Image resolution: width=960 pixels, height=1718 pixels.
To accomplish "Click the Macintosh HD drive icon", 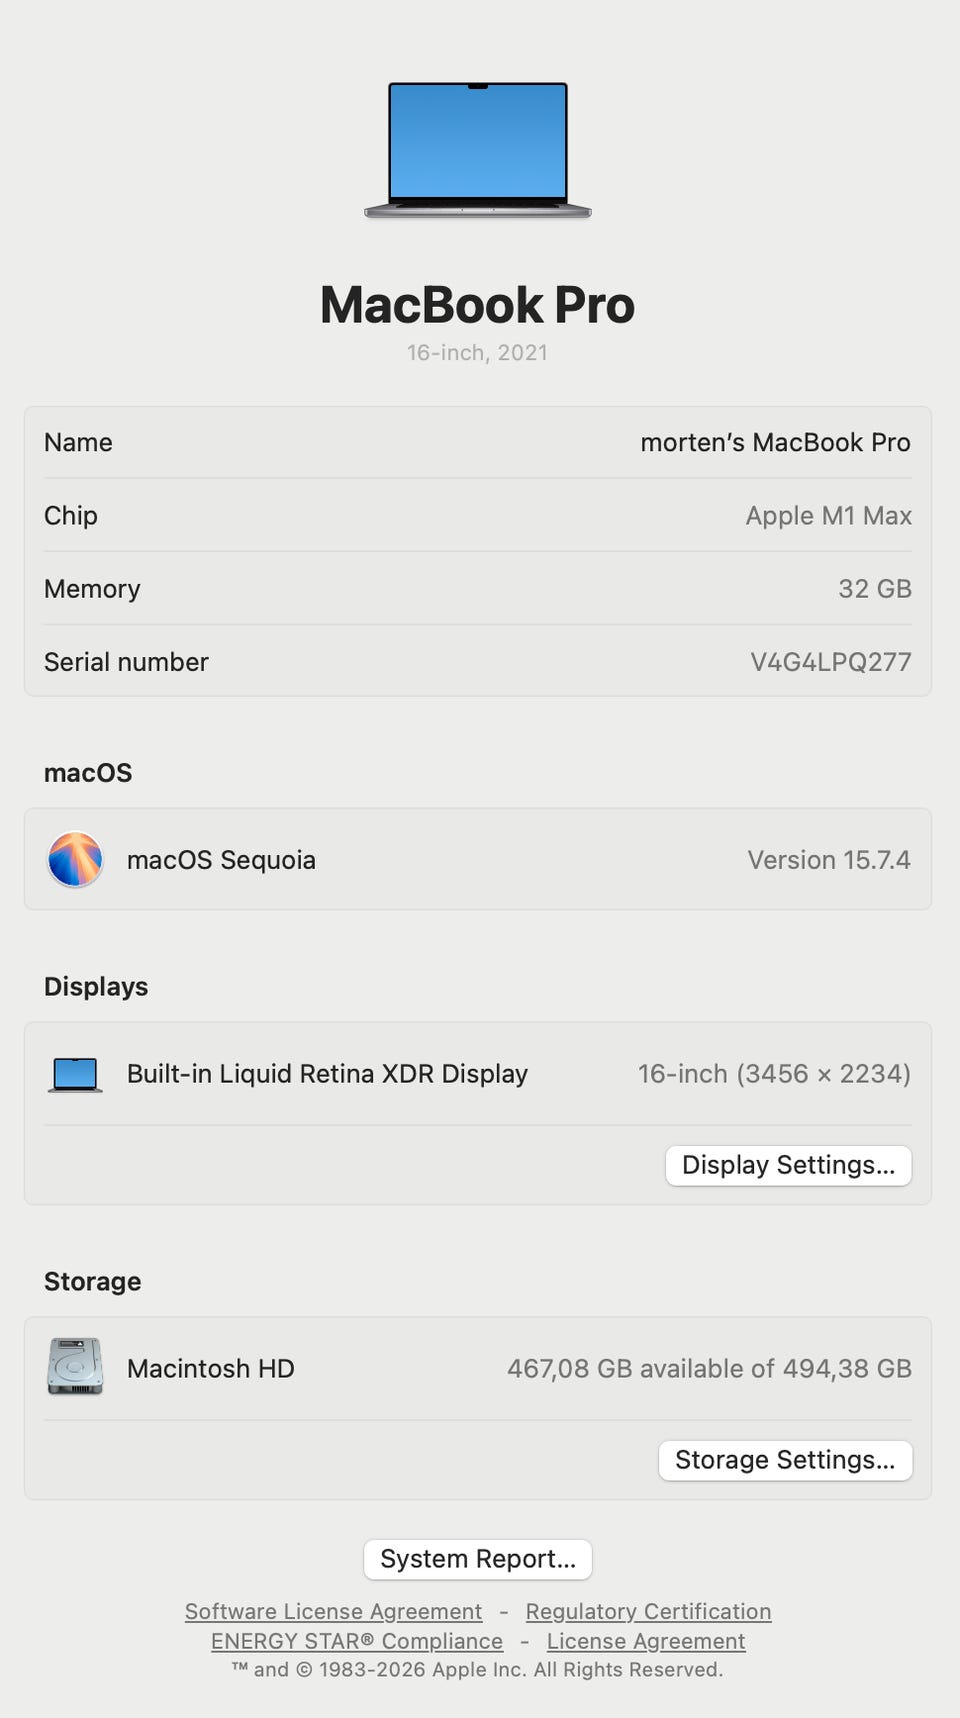I will tap(75, 1367).
